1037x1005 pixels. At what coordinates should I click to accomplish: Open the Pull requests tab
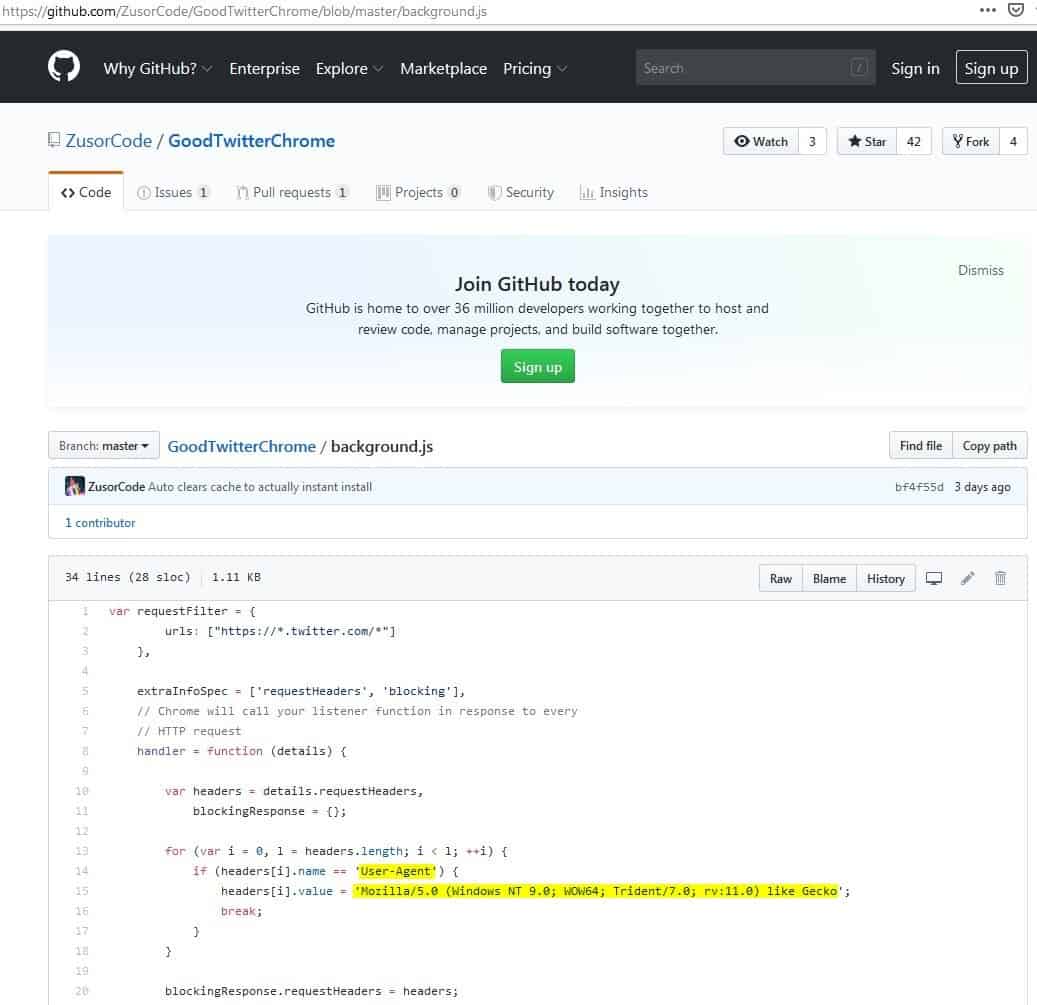click(x=292, y=192)
